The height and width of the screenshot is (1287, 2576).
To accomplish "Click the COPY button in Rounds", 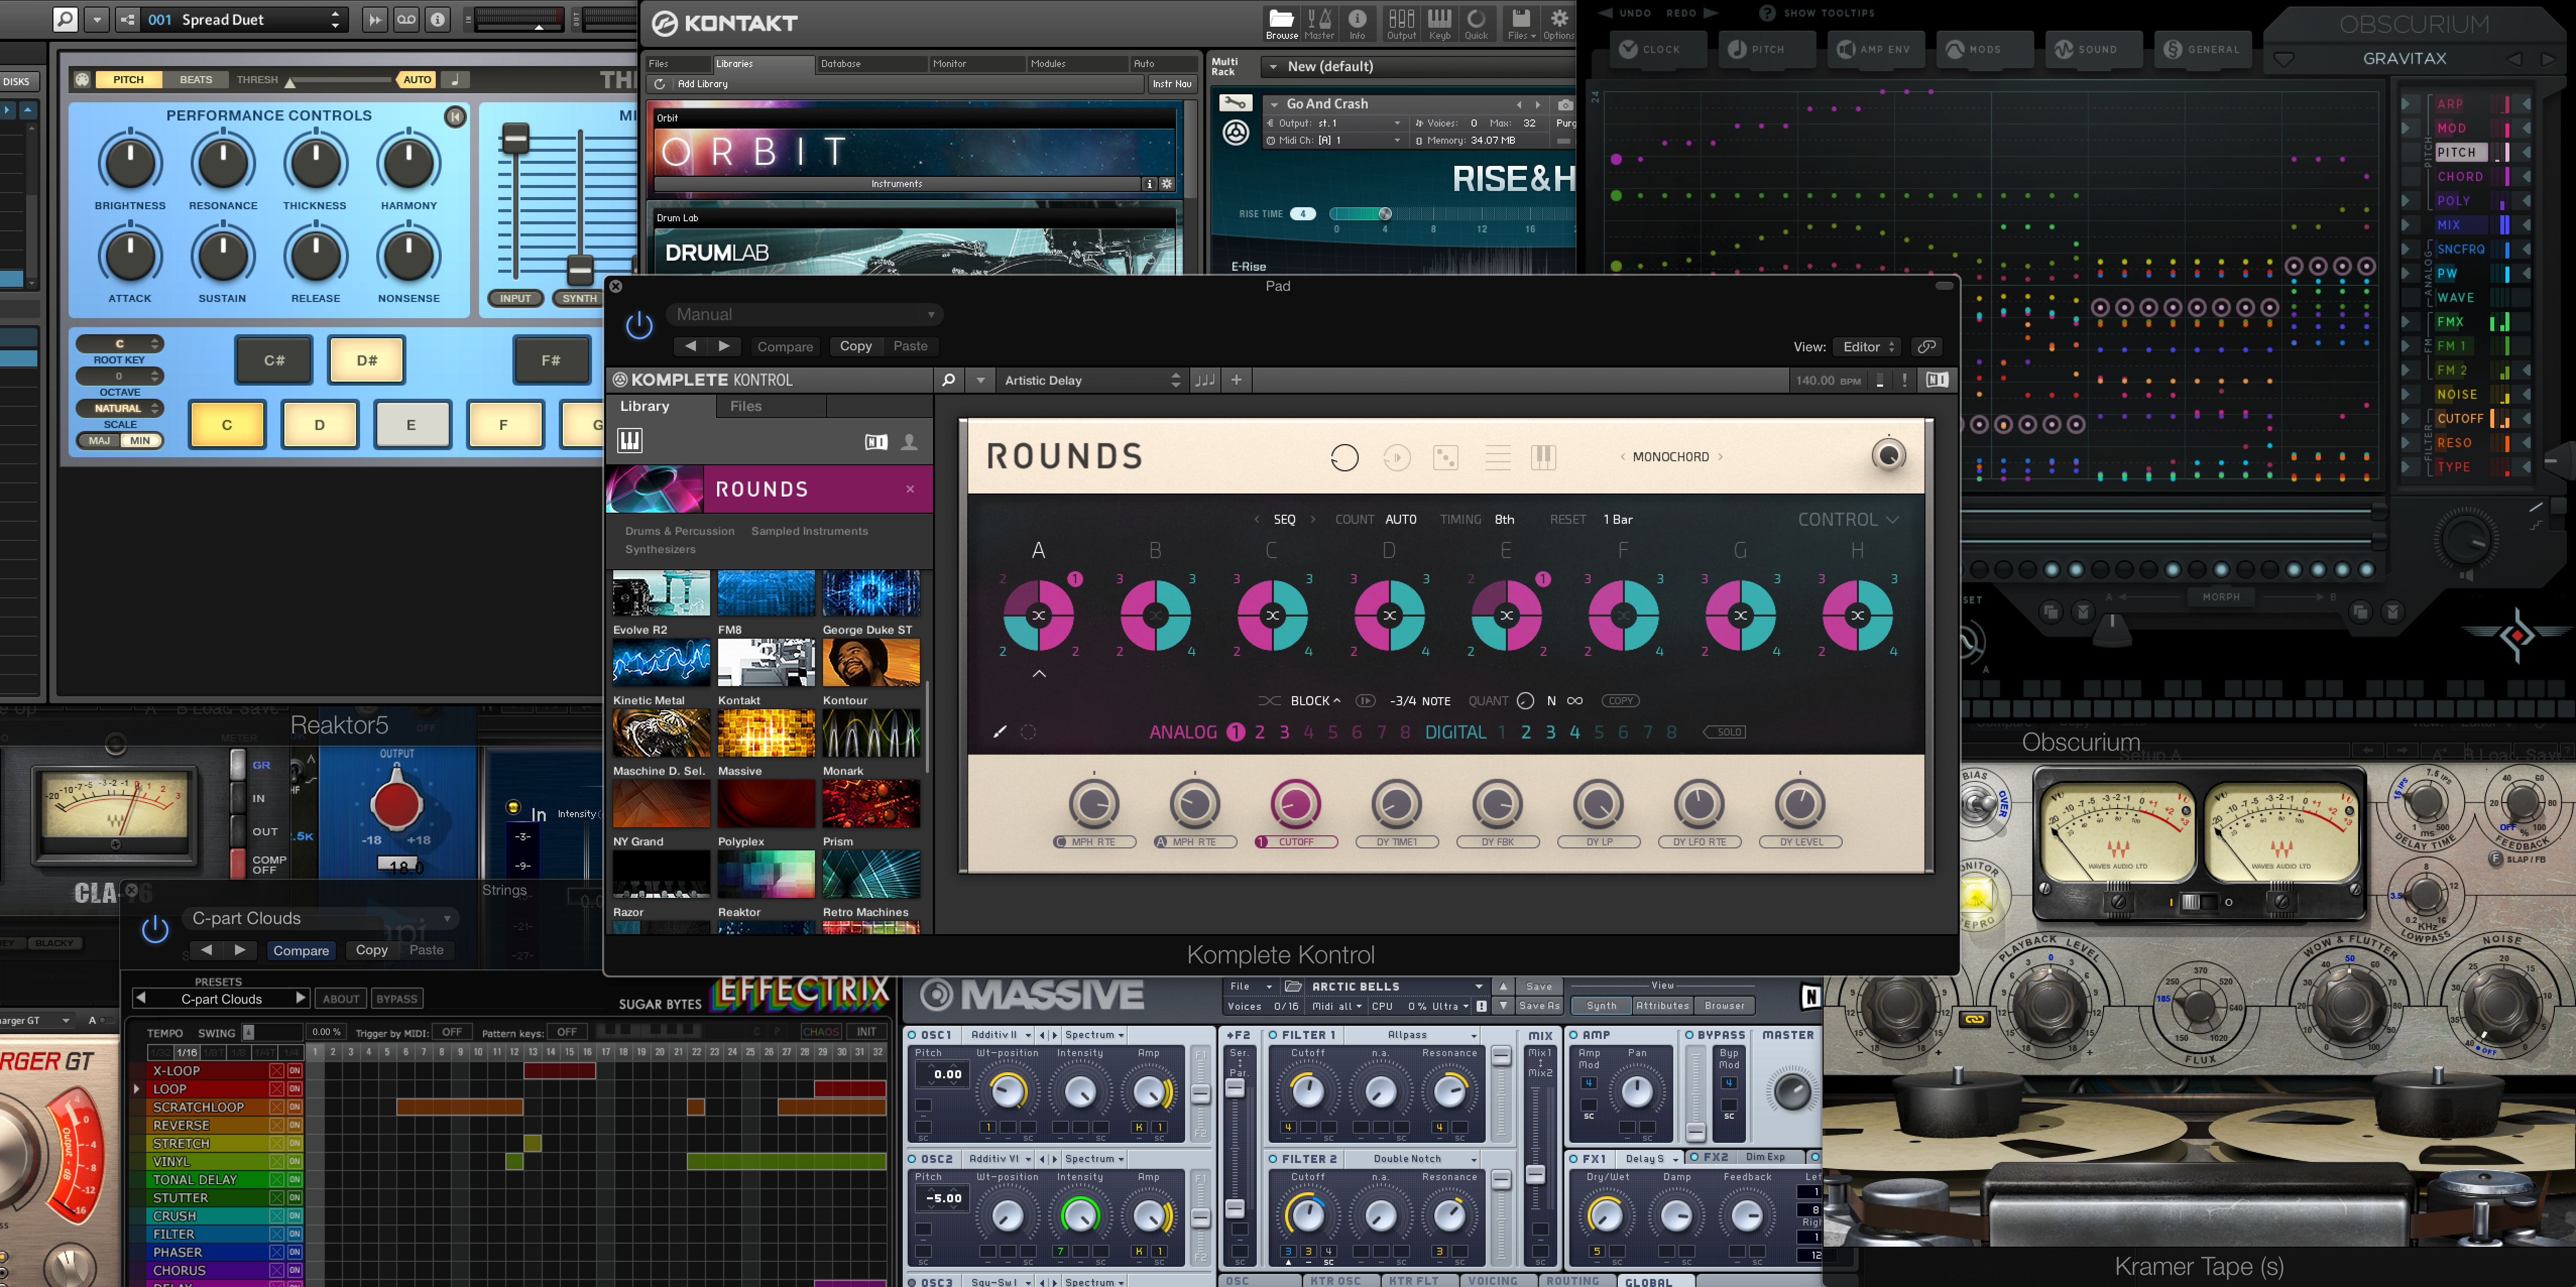I will [1620, 701].
